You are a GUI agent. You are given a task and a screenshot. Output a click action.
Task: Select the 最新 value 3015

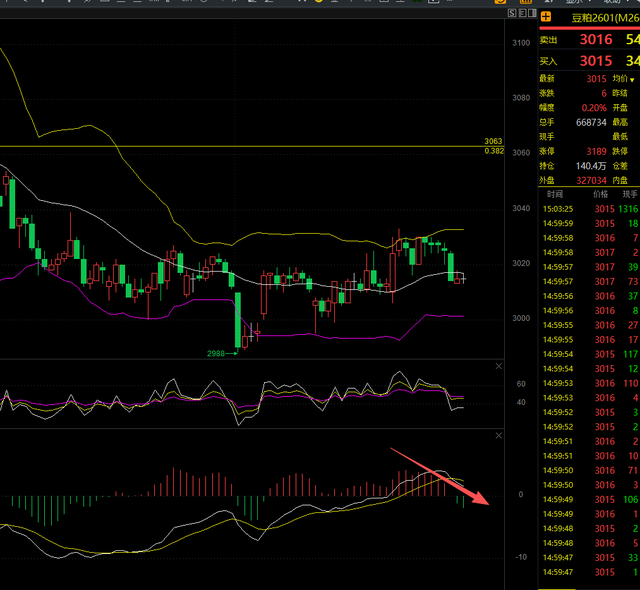click(x=596, y=79)
